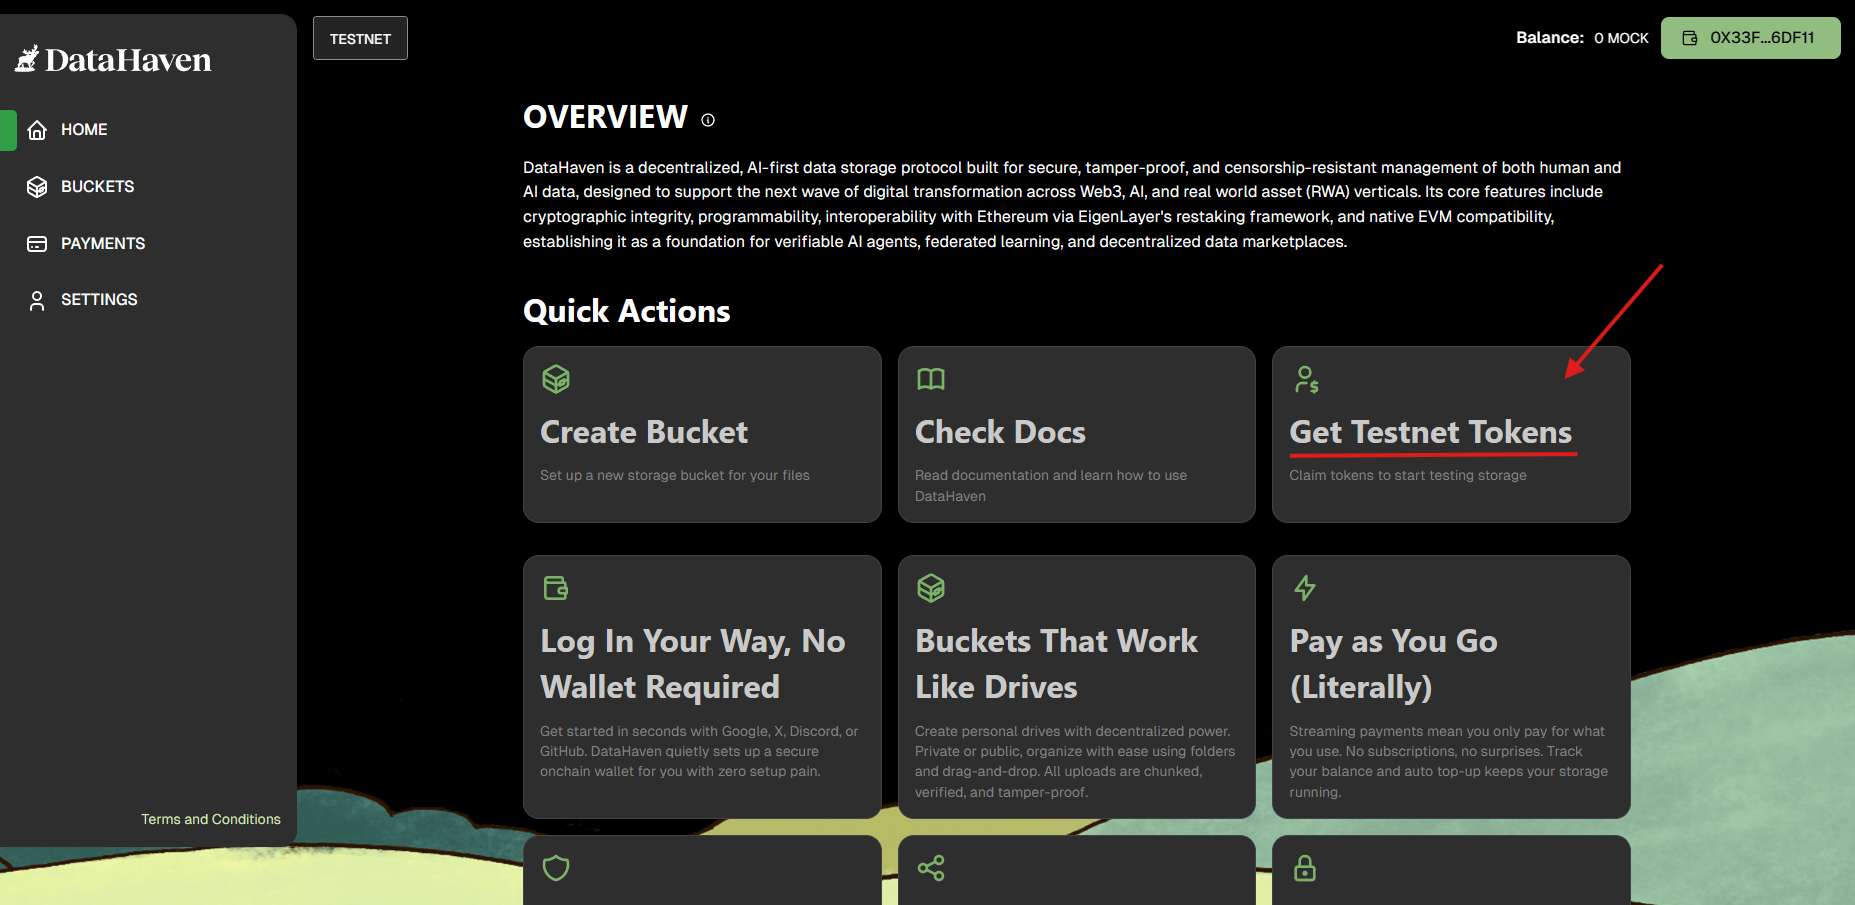Click the cube icon on Buckets That Work card
Image resolution: width=1855 pixels, height=905 pixels.
tap(931, 588)
